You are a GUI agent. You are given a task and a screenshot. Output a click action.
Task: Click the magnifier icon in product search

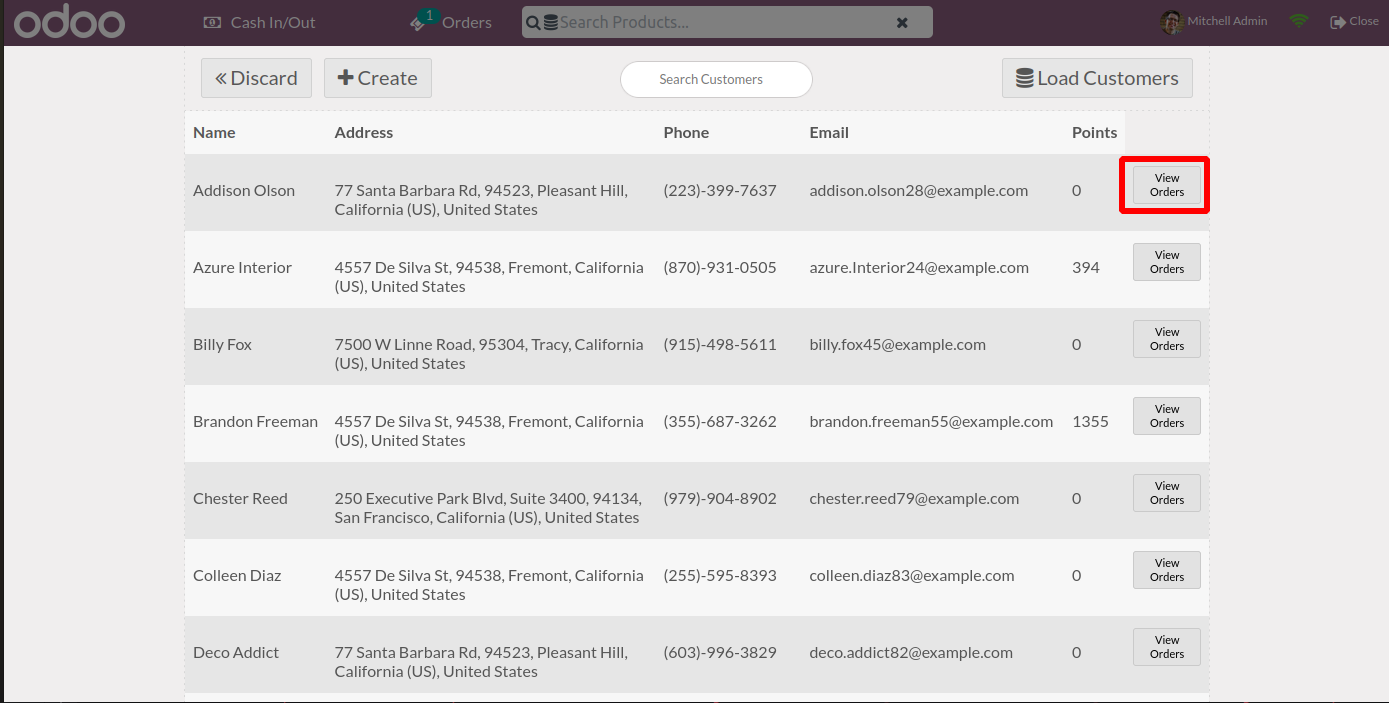tap(533, 23)
